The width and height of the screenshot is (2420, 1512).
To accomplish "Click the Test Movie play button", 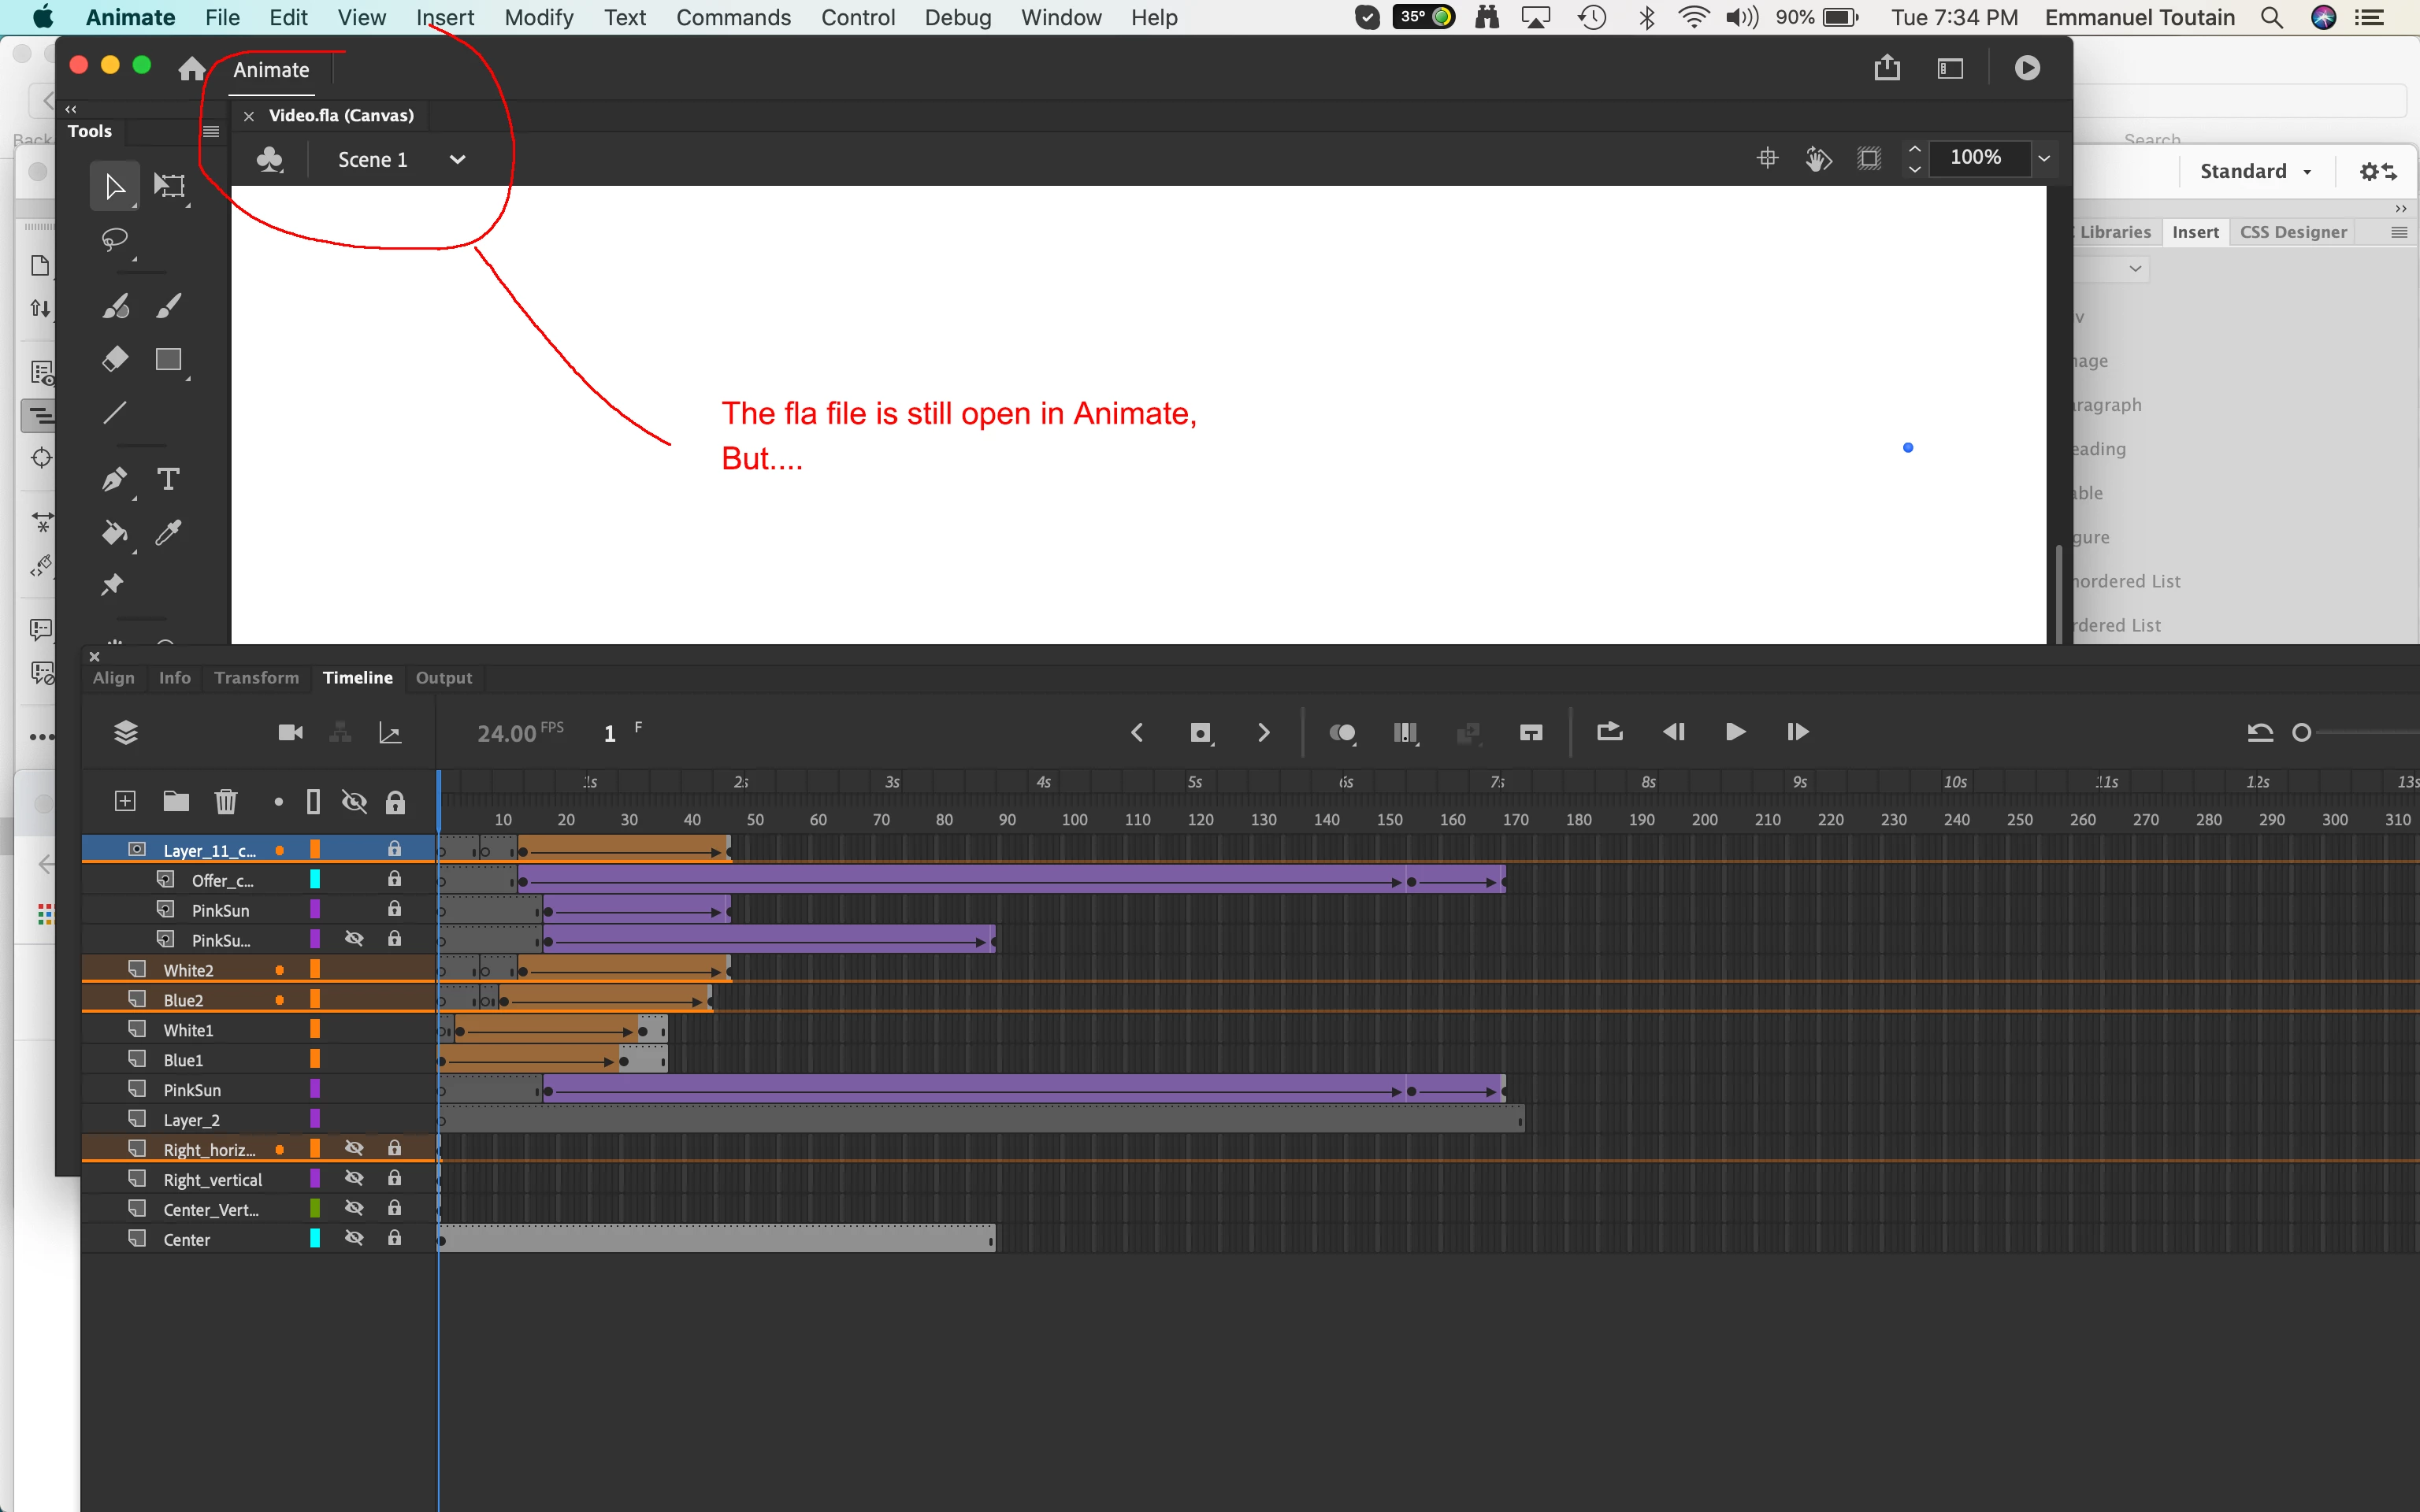I will [2027, 68].
